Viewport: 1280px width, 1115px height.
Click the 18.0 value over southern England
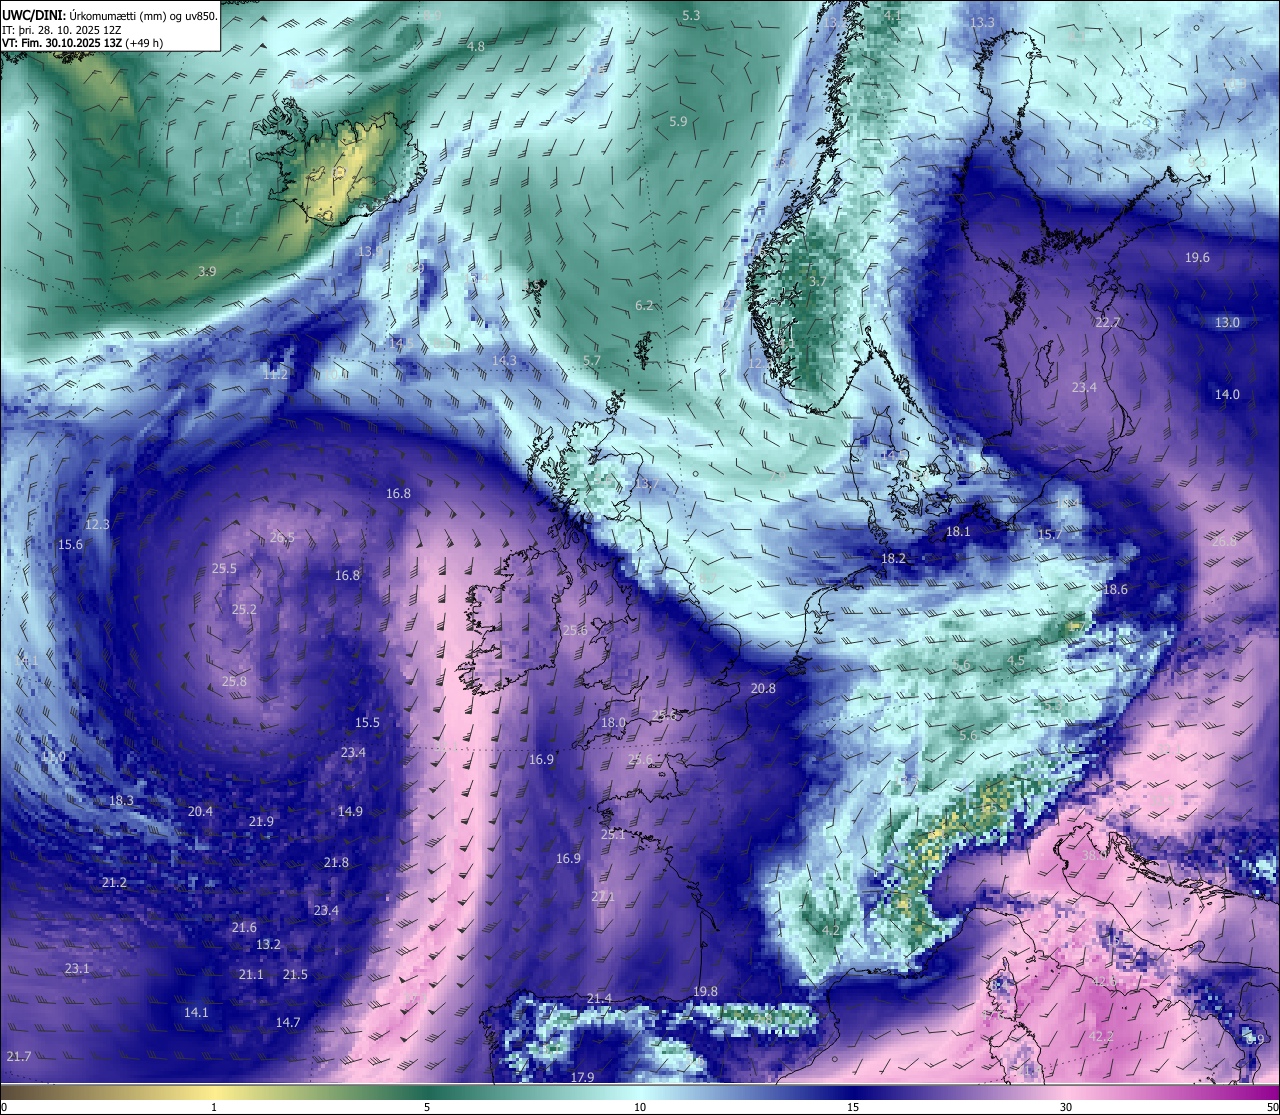click(x=613, y=723)
